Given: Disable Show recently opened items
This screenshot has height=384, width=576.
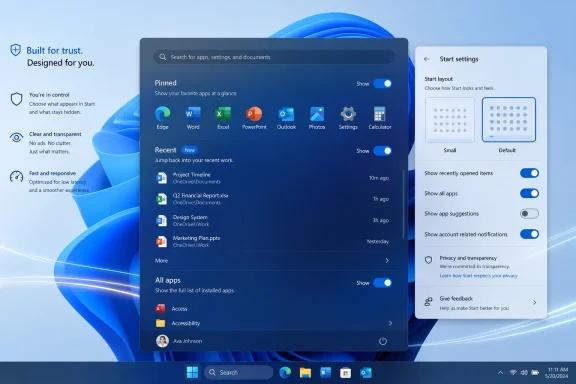Looking at the screenshot, I should (x=529, y=173).
